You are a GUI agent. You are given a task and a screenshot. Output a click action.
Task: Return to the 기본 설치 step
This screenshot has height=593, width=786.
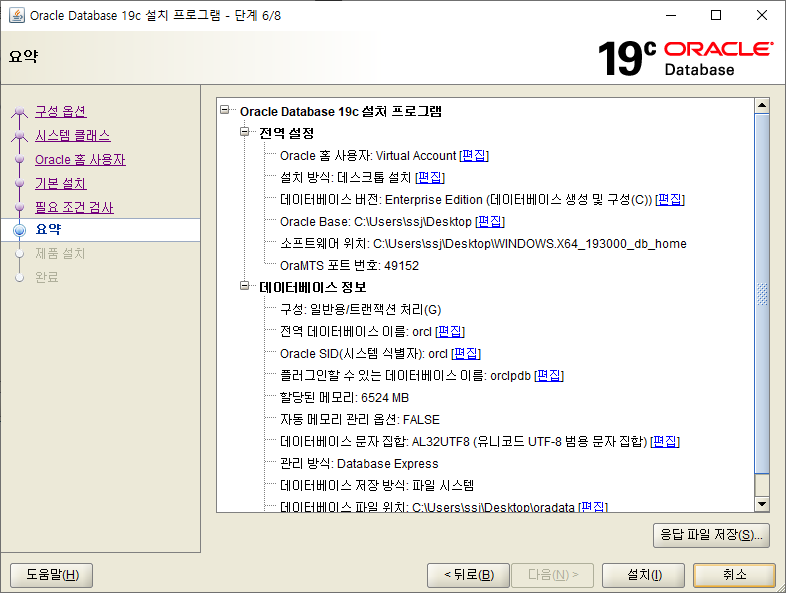[61, 183]
